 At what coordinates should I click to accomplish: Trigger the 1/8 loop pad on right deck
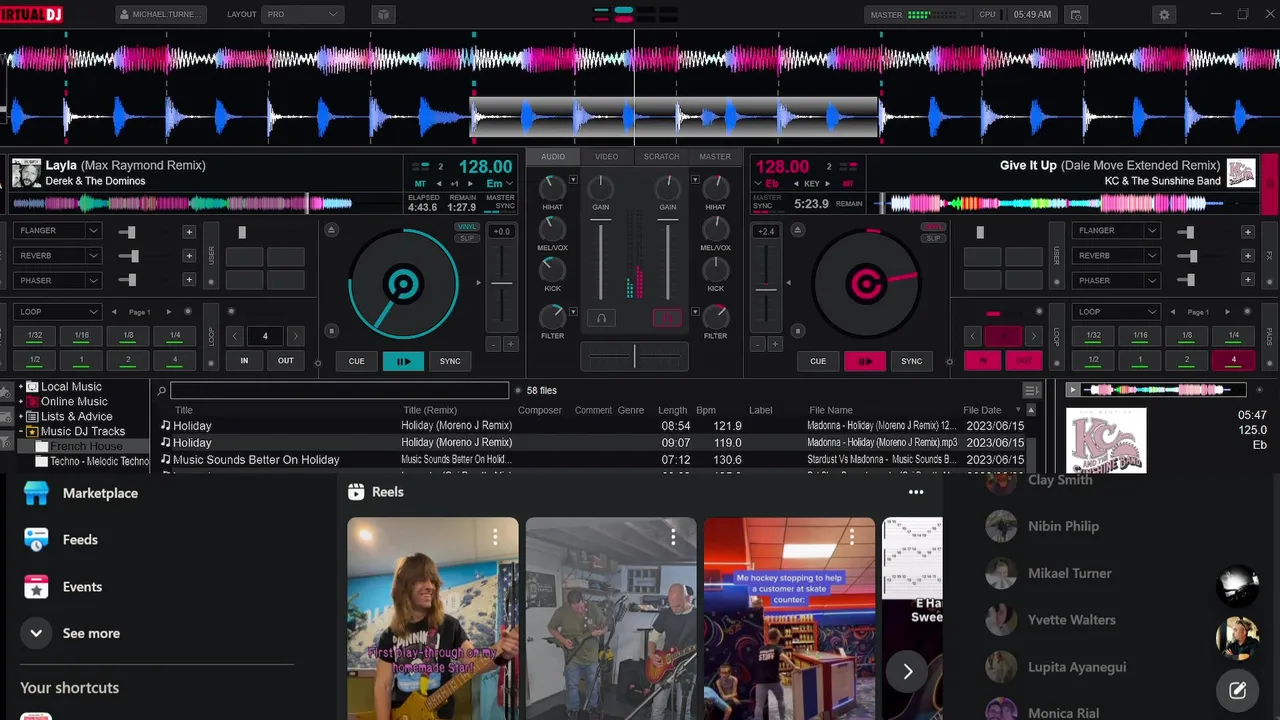click(1187, 336)
